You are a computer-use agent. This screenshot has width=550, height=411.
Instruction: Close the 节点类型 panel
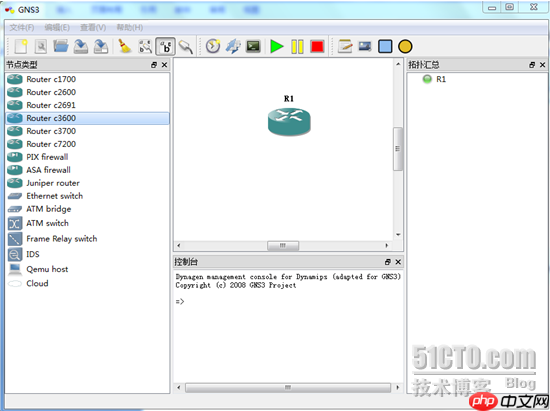coord(165,65)
